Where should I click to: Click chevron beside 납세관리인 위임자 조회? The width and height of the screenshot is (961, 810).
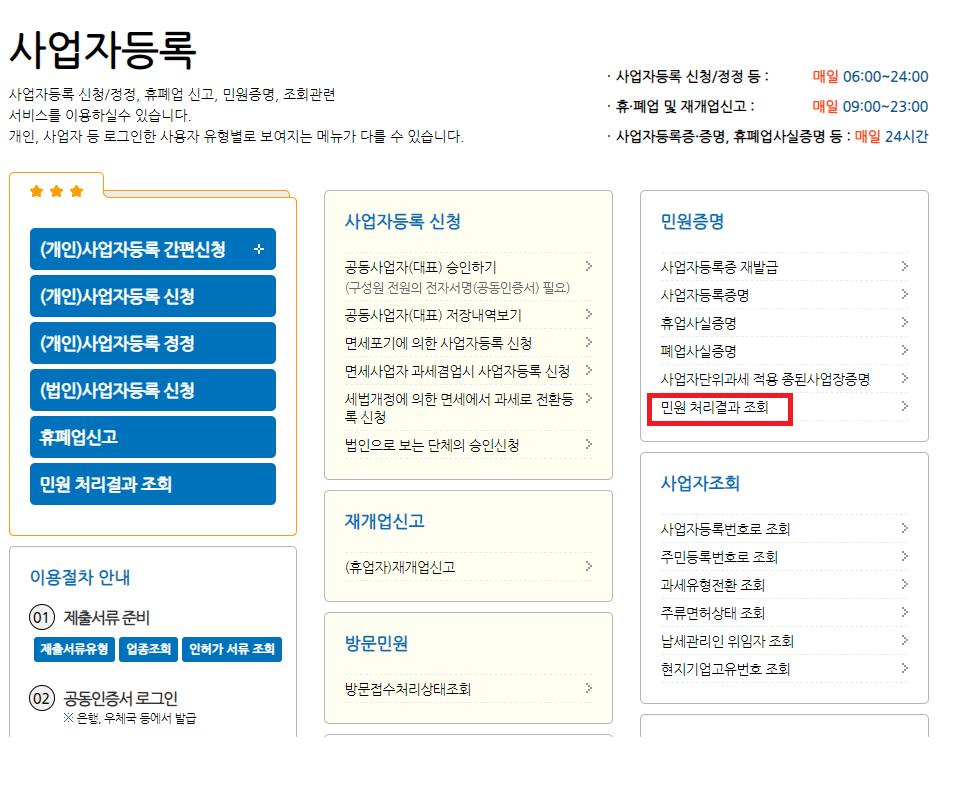[905, 640]
